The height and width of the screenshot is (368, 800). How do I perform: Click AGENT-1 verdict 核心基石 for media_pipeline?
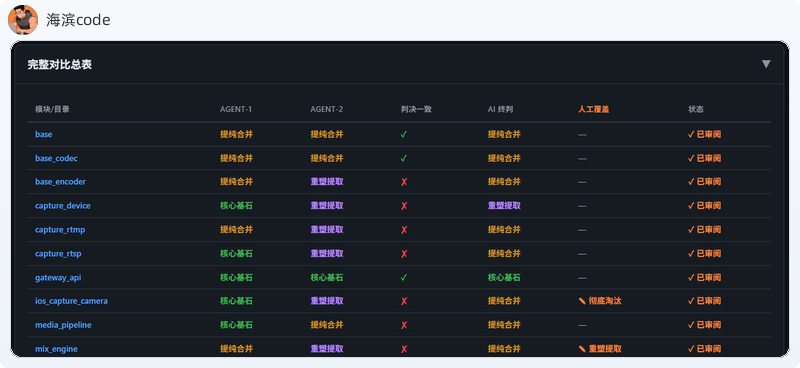[236, 325]
